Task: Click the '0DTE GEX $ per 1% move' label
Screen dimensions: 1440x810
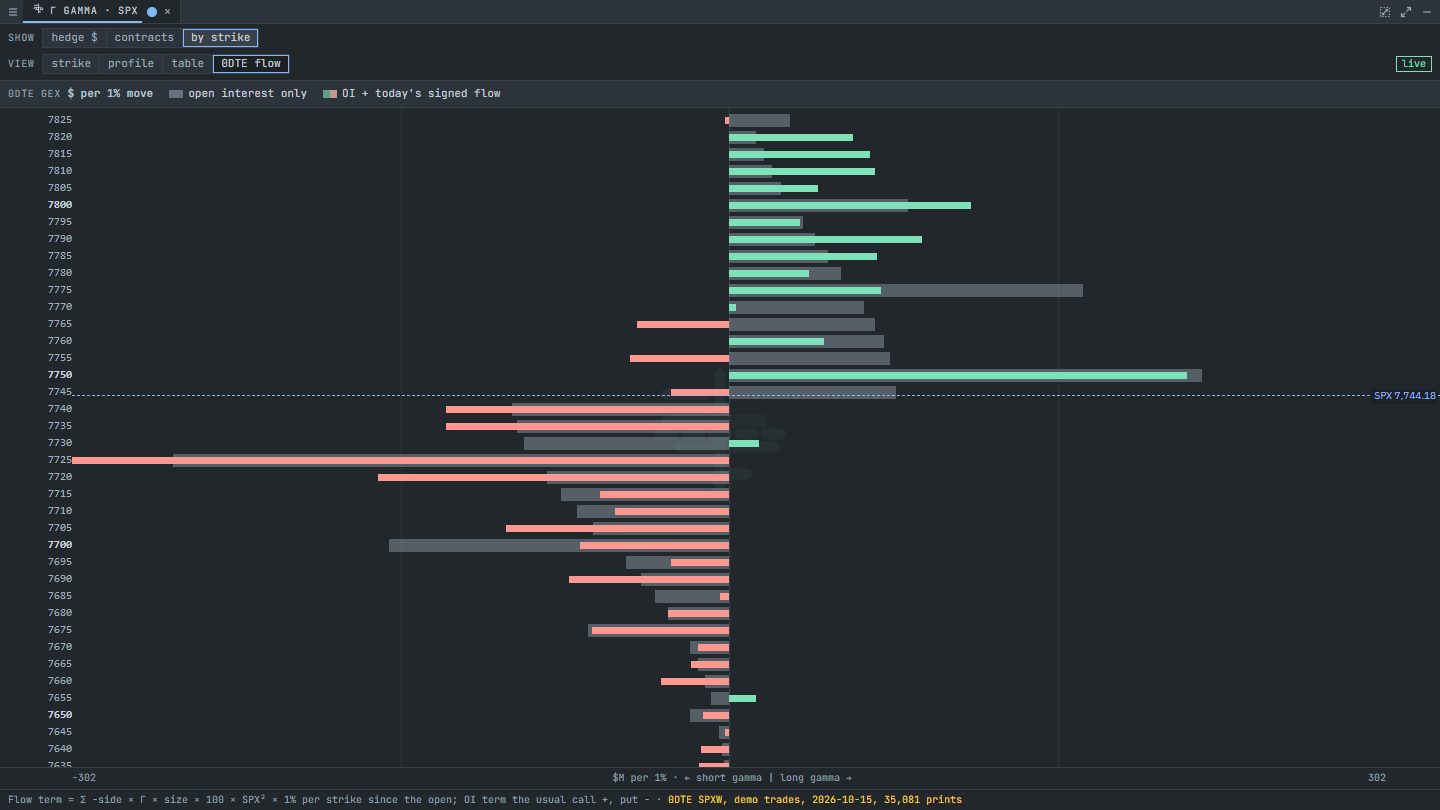Action: (x=80, y=94)
